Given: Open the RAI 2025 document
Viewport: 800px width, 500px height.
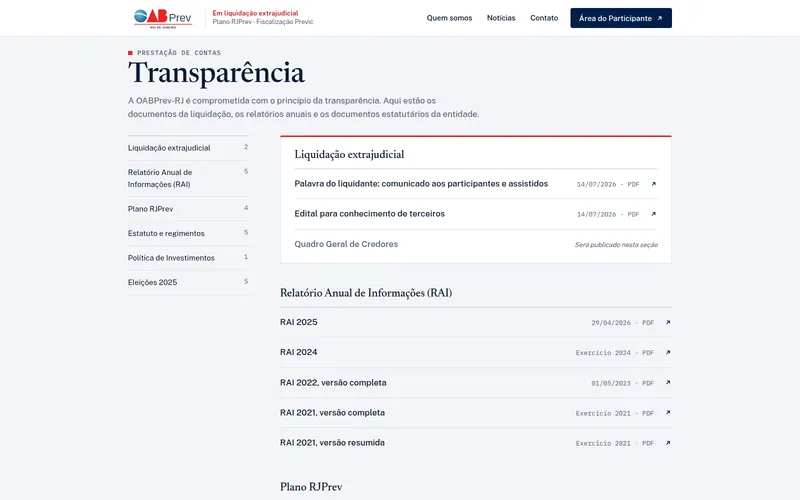Looking at the screenshot, I should click(298, 322).
